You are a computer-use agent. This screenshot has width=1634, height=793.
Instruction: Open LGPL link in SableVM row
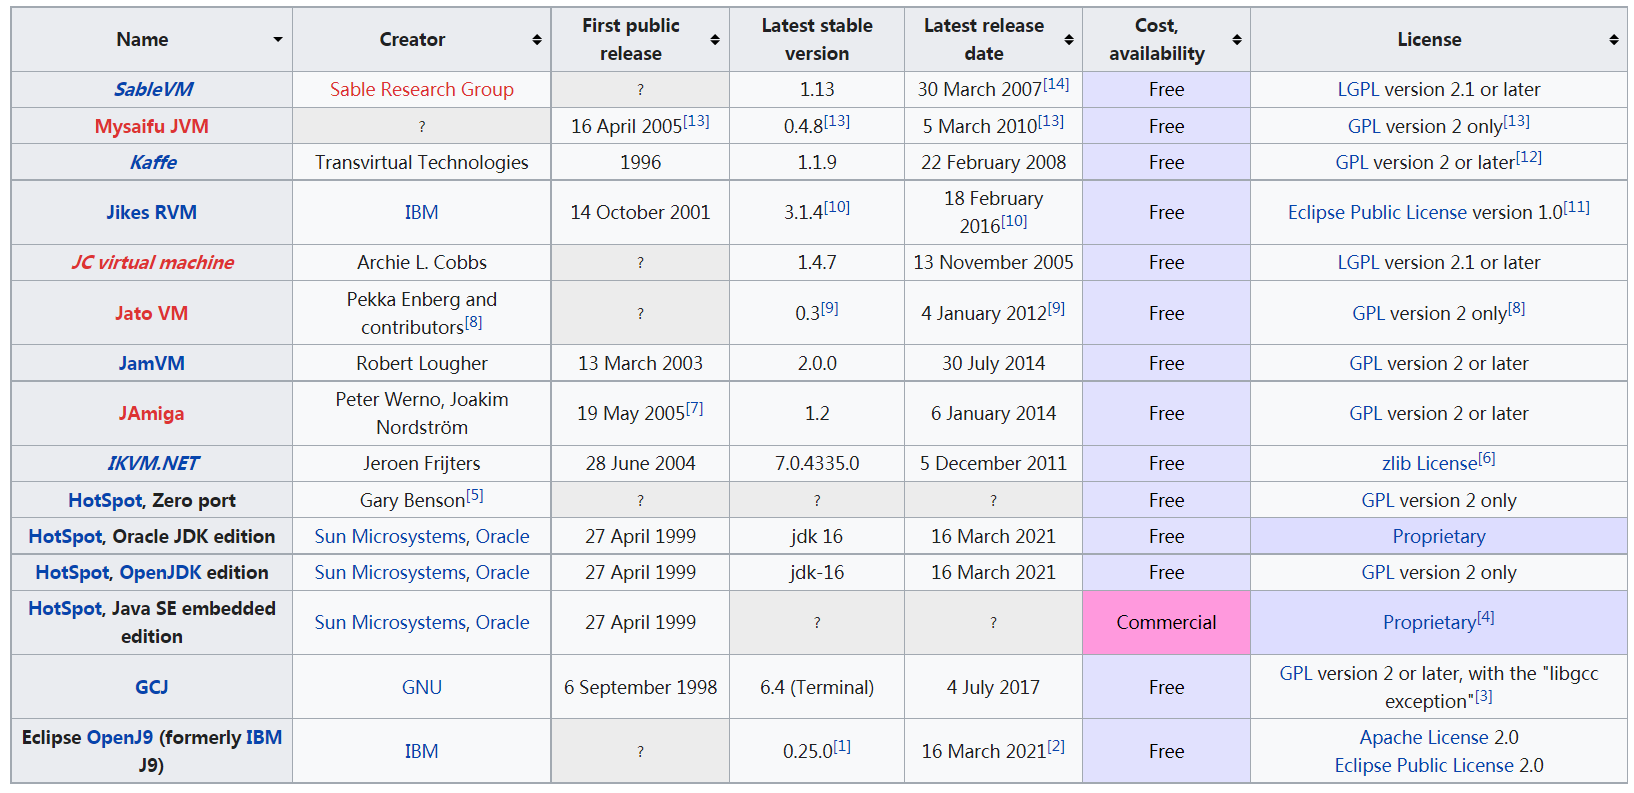(1358, 89)
